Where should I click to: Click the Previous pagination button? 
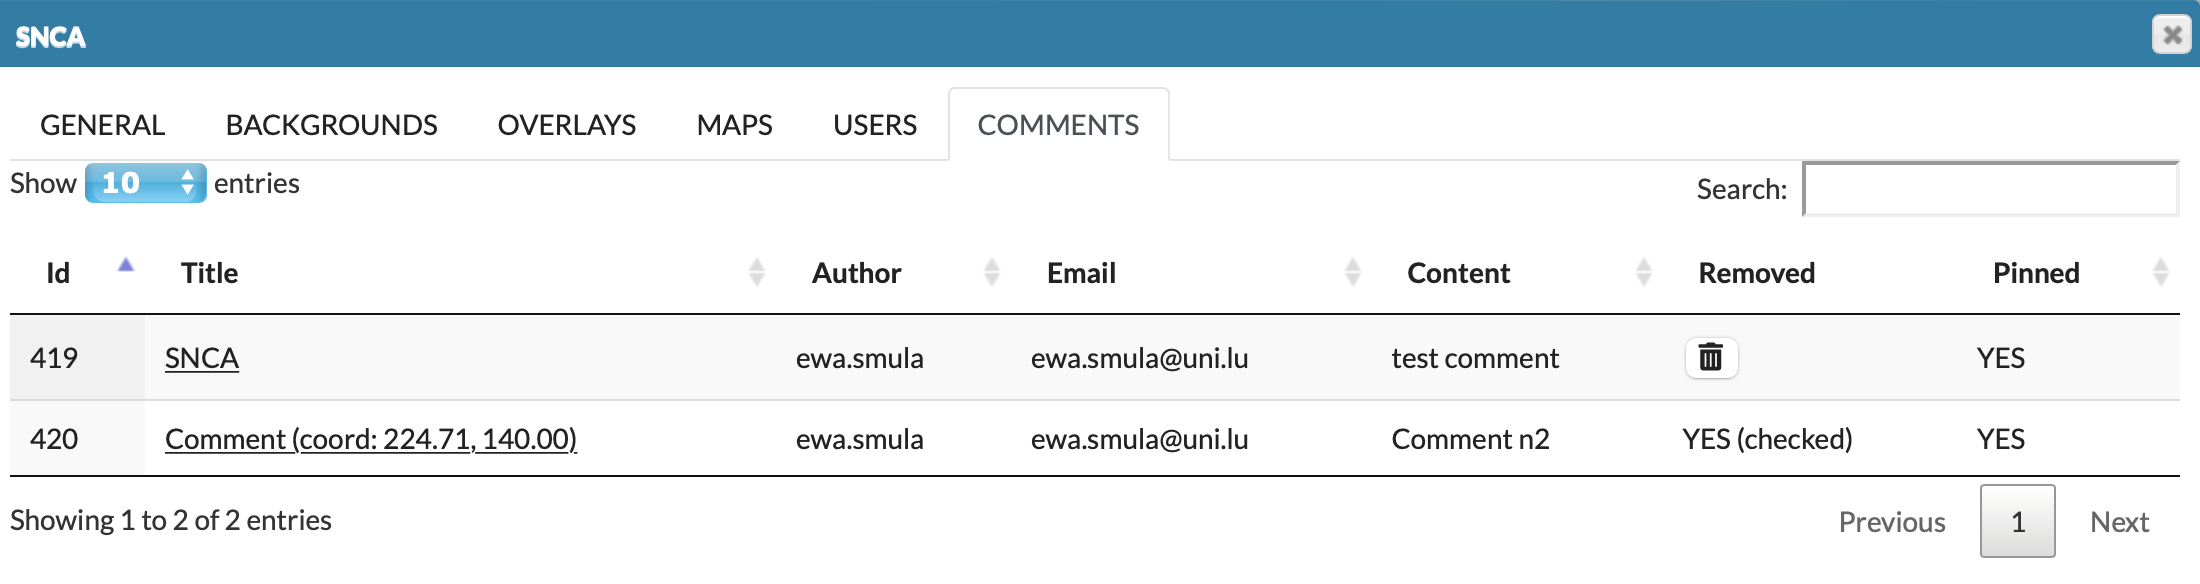pos(1891,522)
